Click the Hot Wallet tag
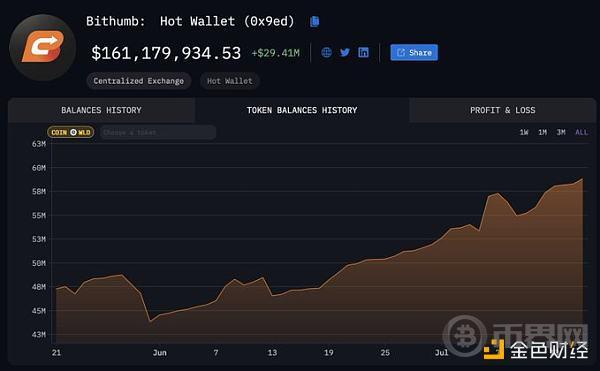The image size is (600, 371). point(230,81)
